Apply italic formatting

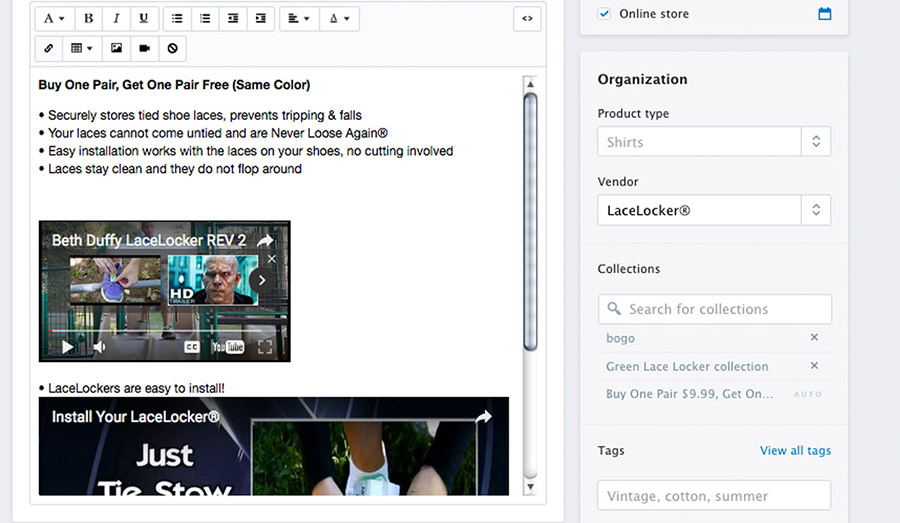point(116,19)
